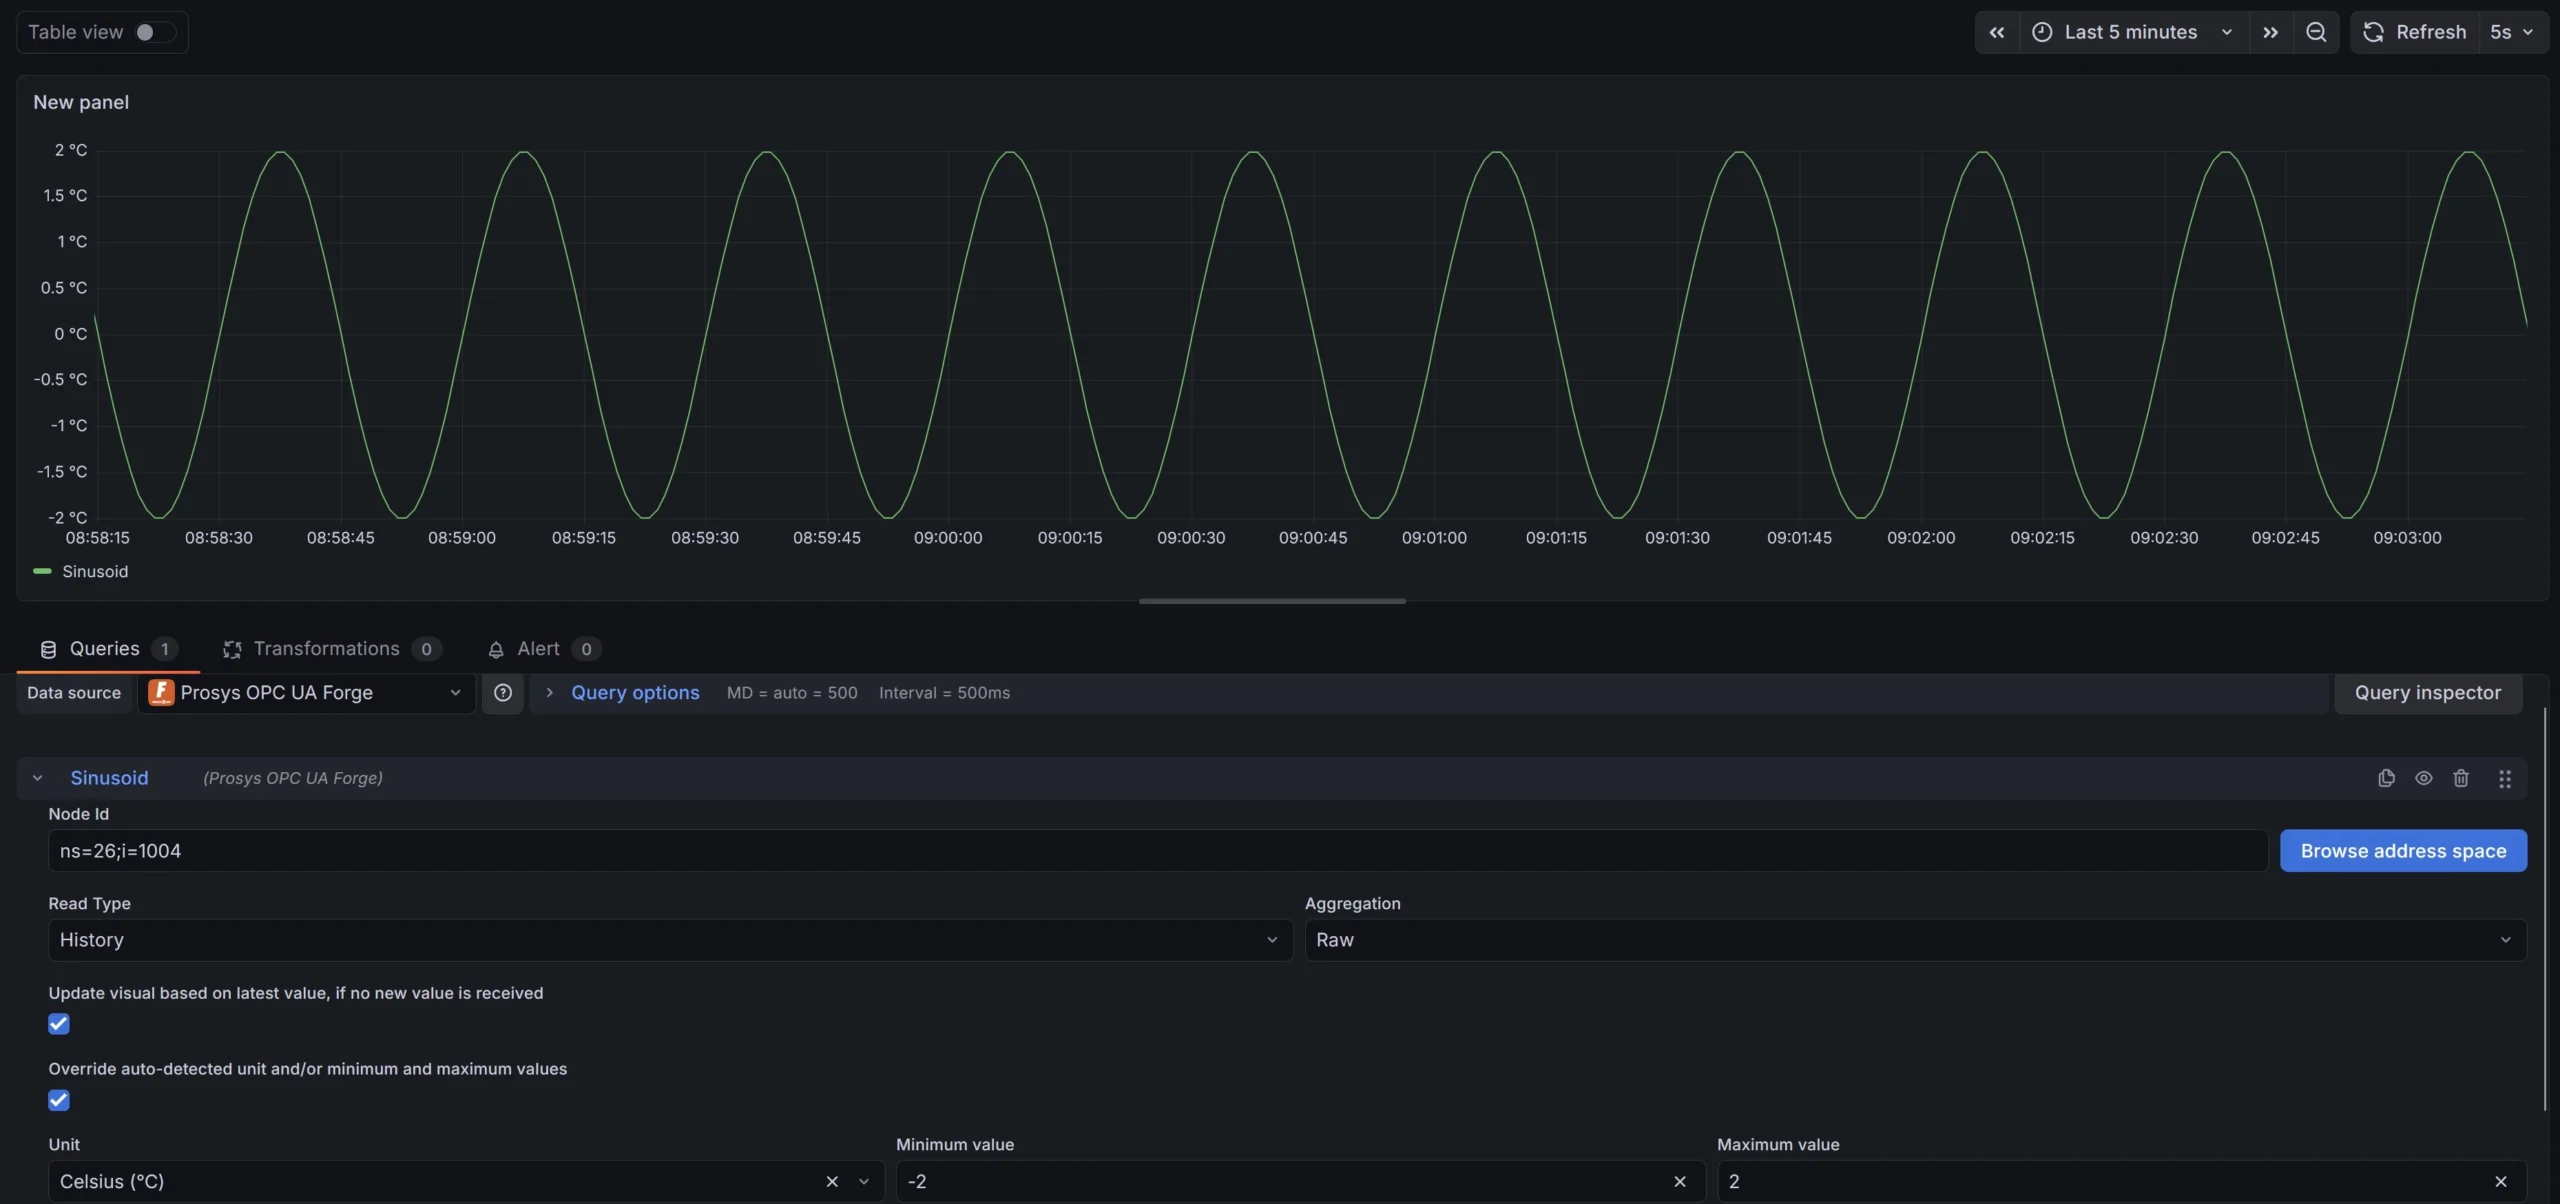Viewport: 2560px width, 1204px height.
Task: Click the Browse address space button
Action: (2402, 850)
